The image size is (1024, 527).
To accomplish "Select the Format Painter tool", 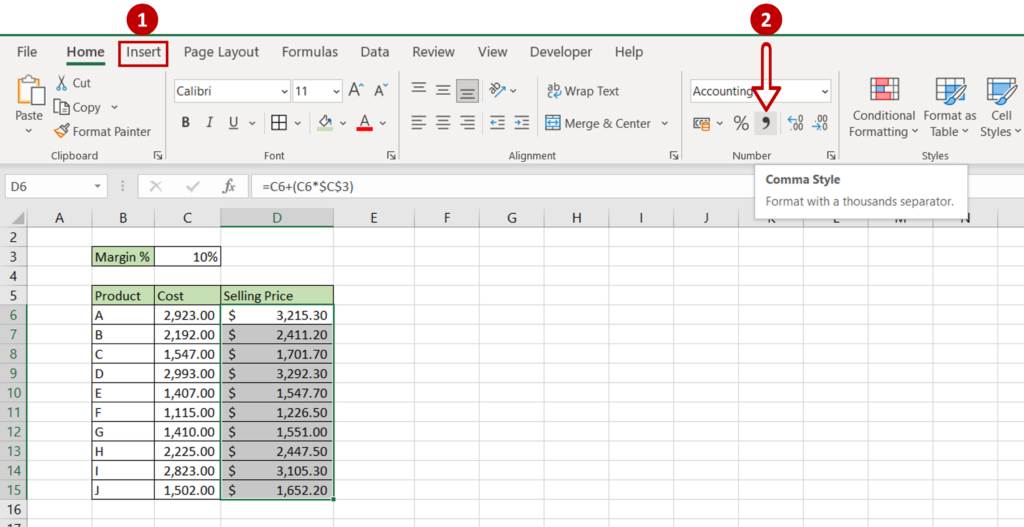I will pos(102,131).
